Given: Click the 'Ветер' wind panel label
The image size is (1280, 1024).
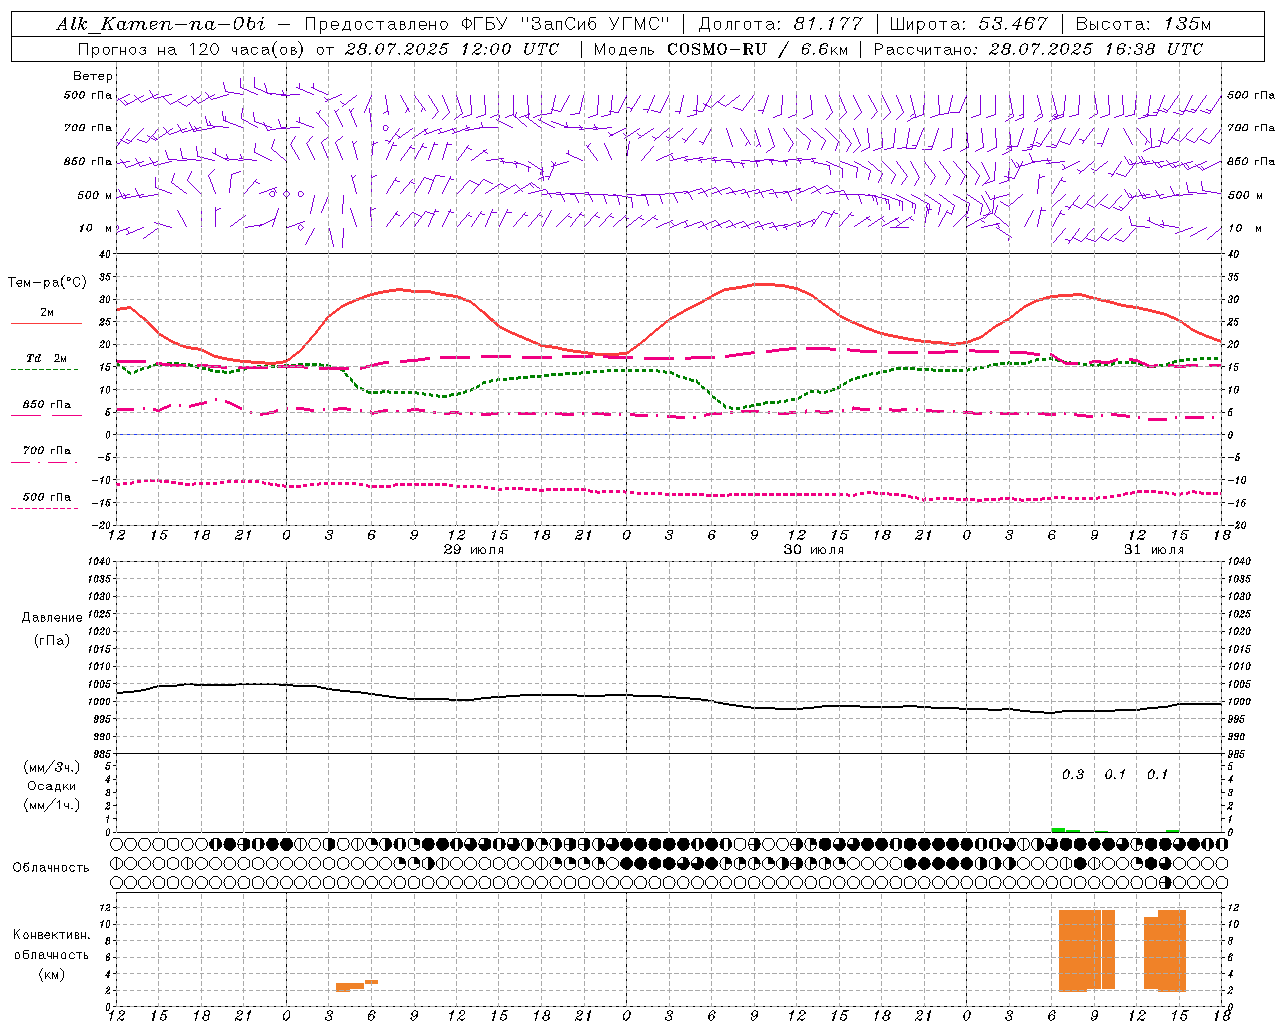Looking at the screenshot, I should (x=93, y=76).
